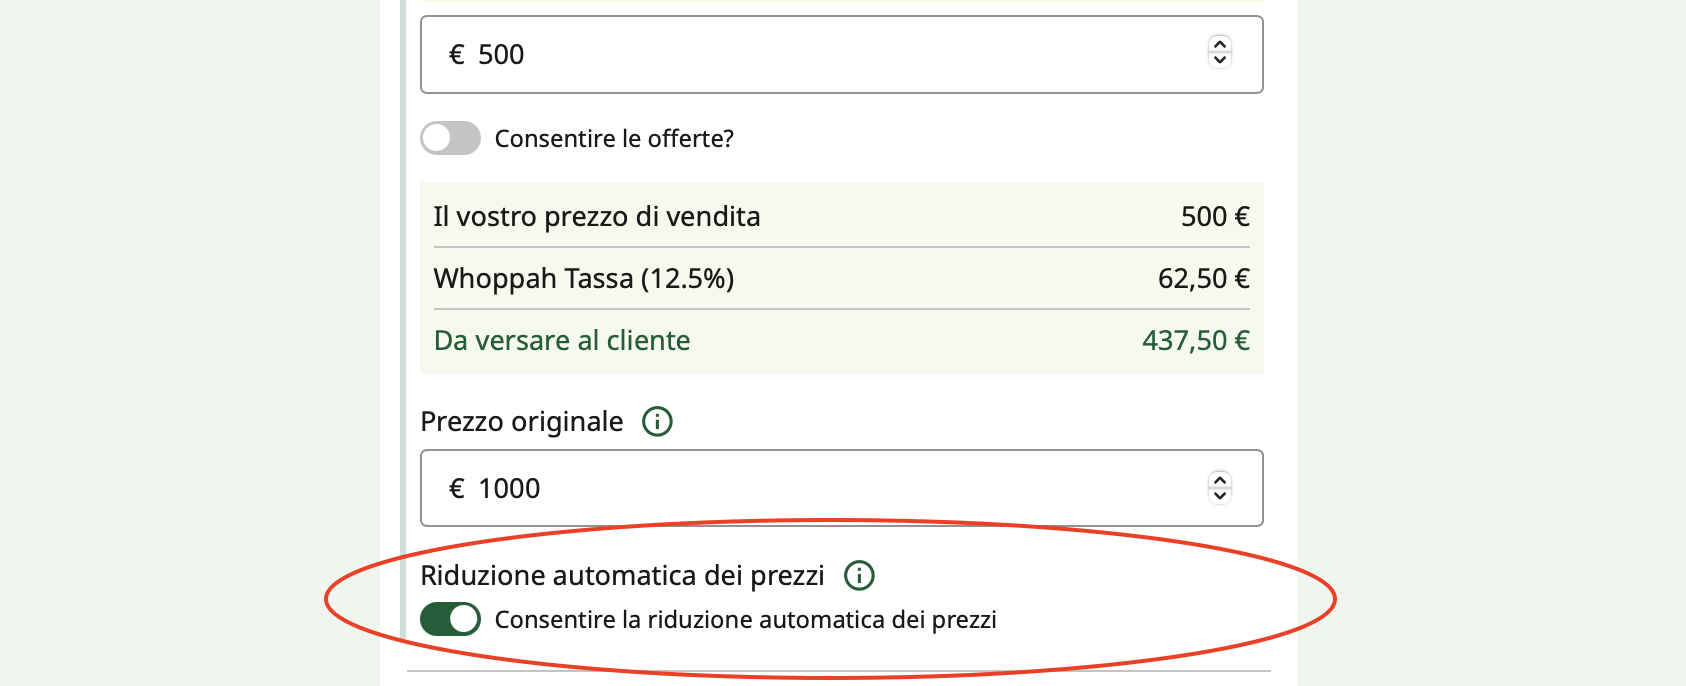
Task: Increase the 1000 original price with up arrow
Action: [x=1219, y=479]
